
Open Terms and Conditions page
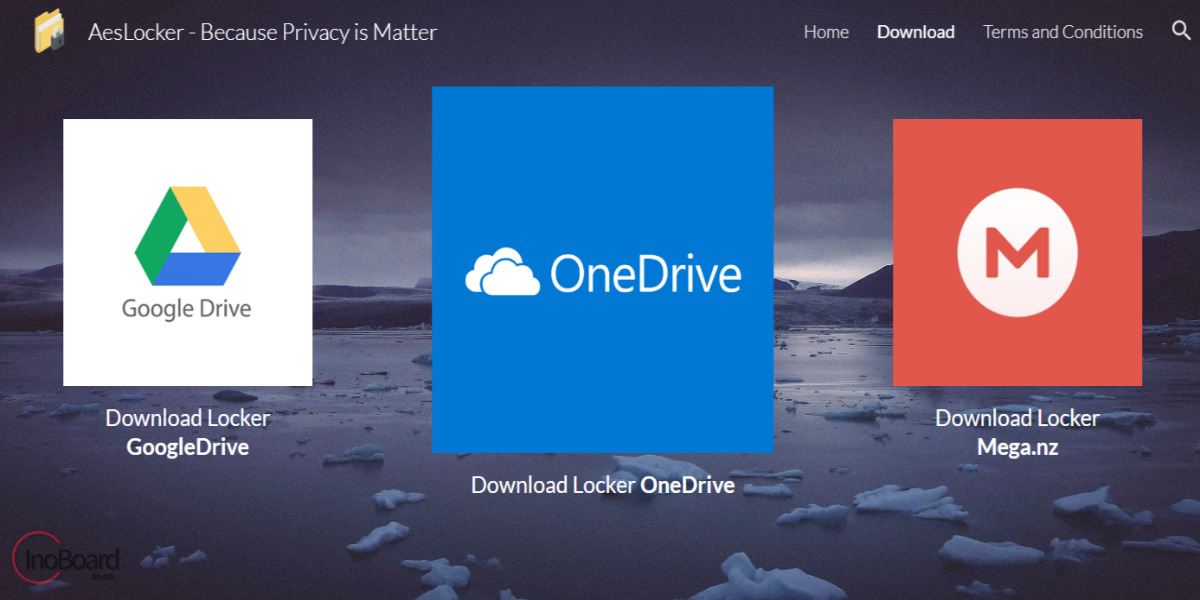[1063, 32]
